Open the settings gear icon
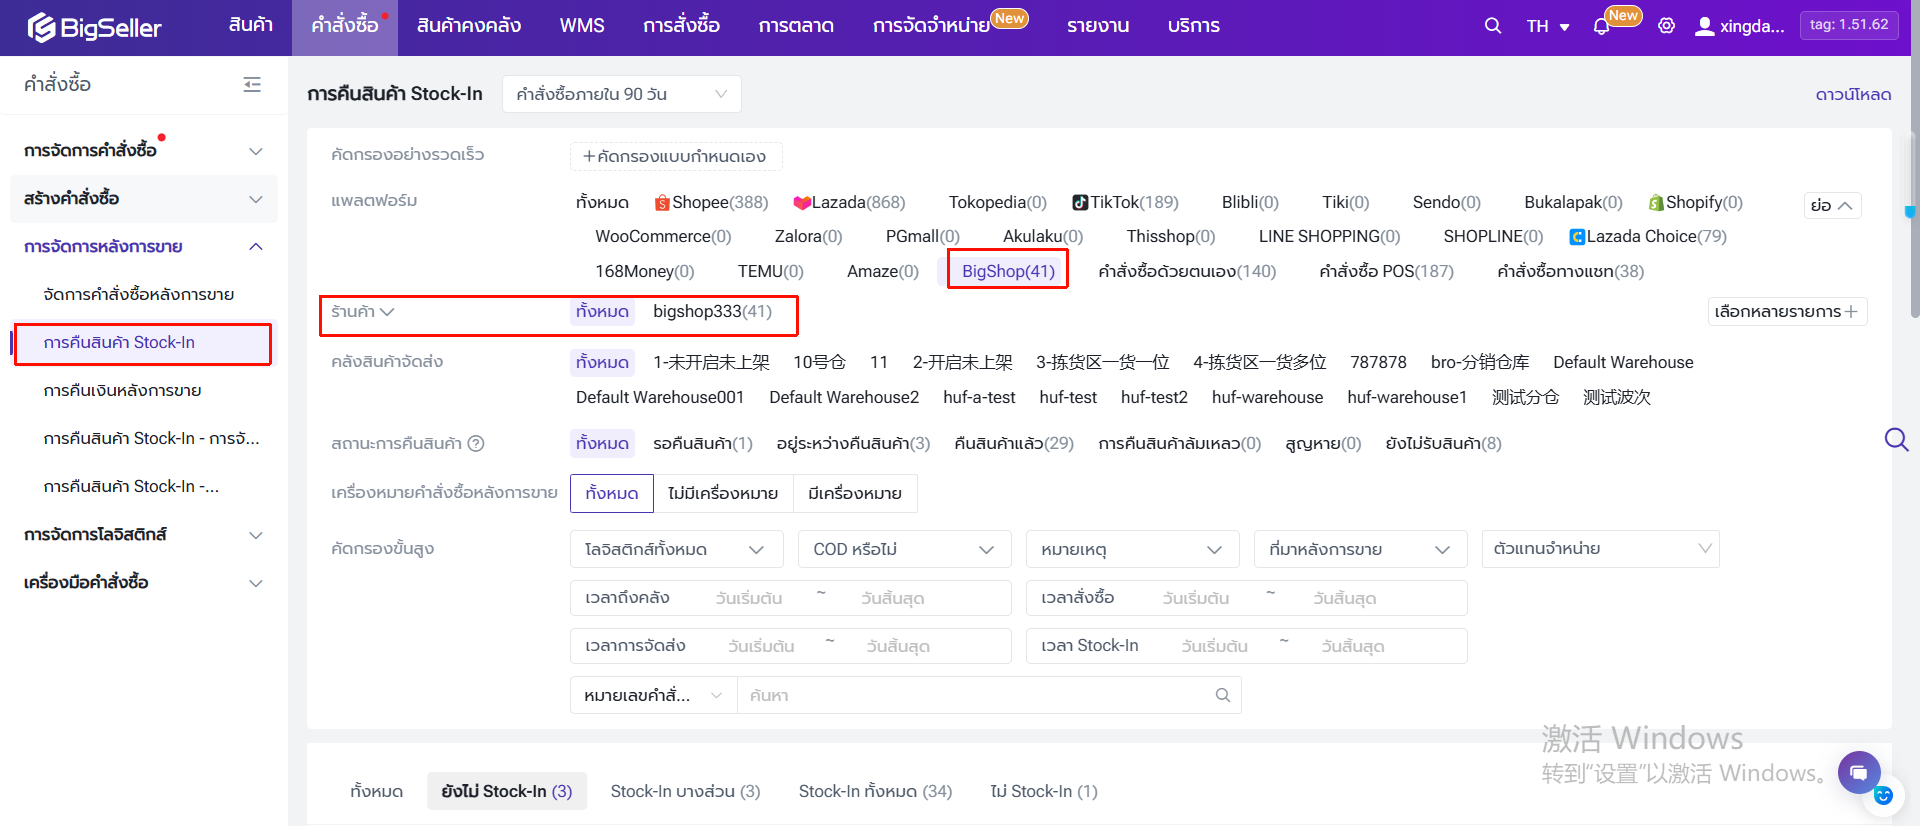 [x=1666, y=26]
